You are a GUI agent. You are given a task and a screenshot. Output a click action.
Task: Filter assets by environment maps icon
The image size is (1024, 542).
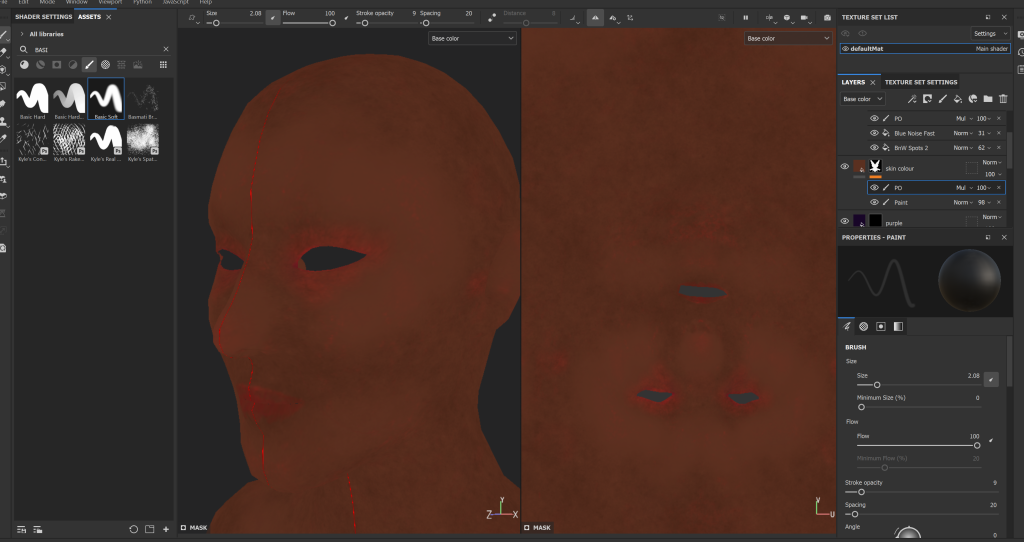pyautogui.click(x=138, y=65)
